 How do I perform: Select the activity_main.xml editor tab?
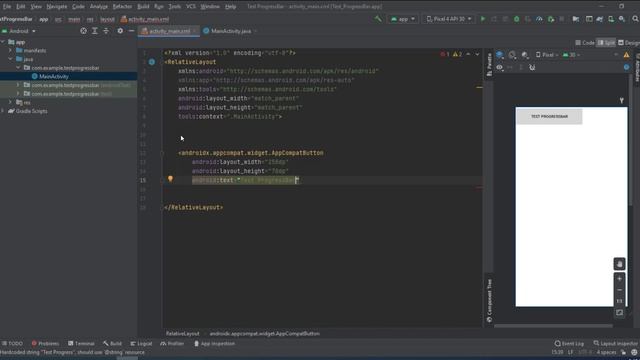pyautogui.click(x=169, y=31)
